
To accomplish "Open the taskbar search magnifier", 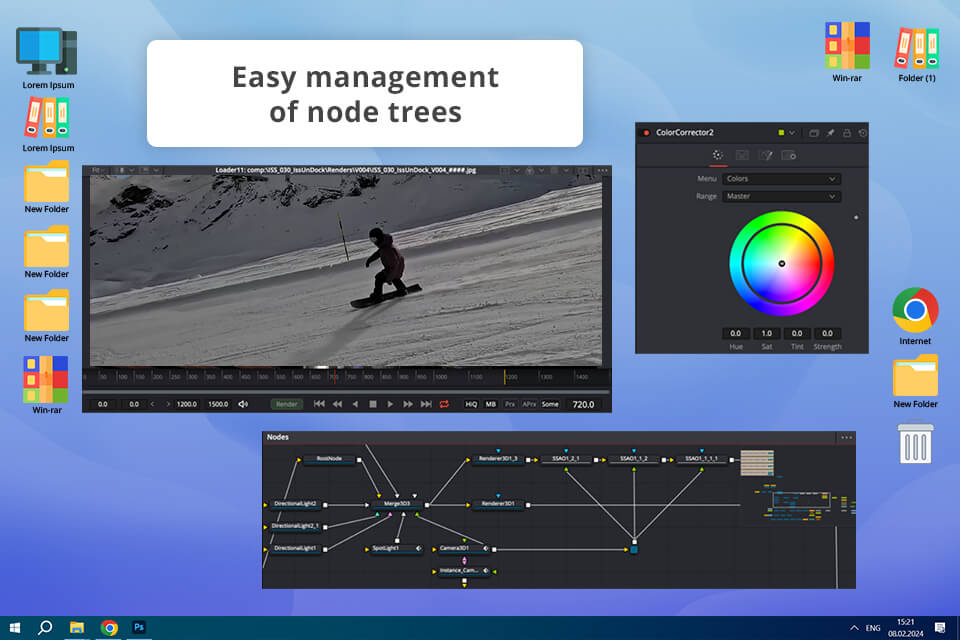I will pos(45,628).
